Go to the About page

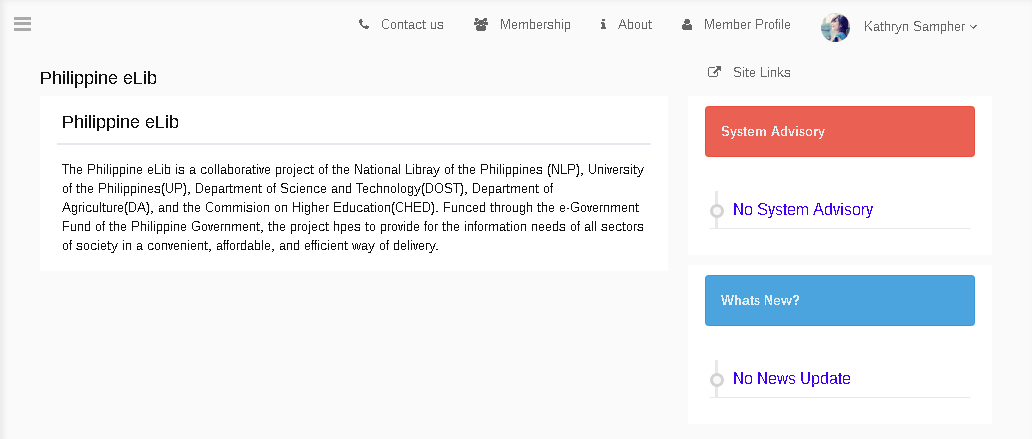click(x=634, y=25)
